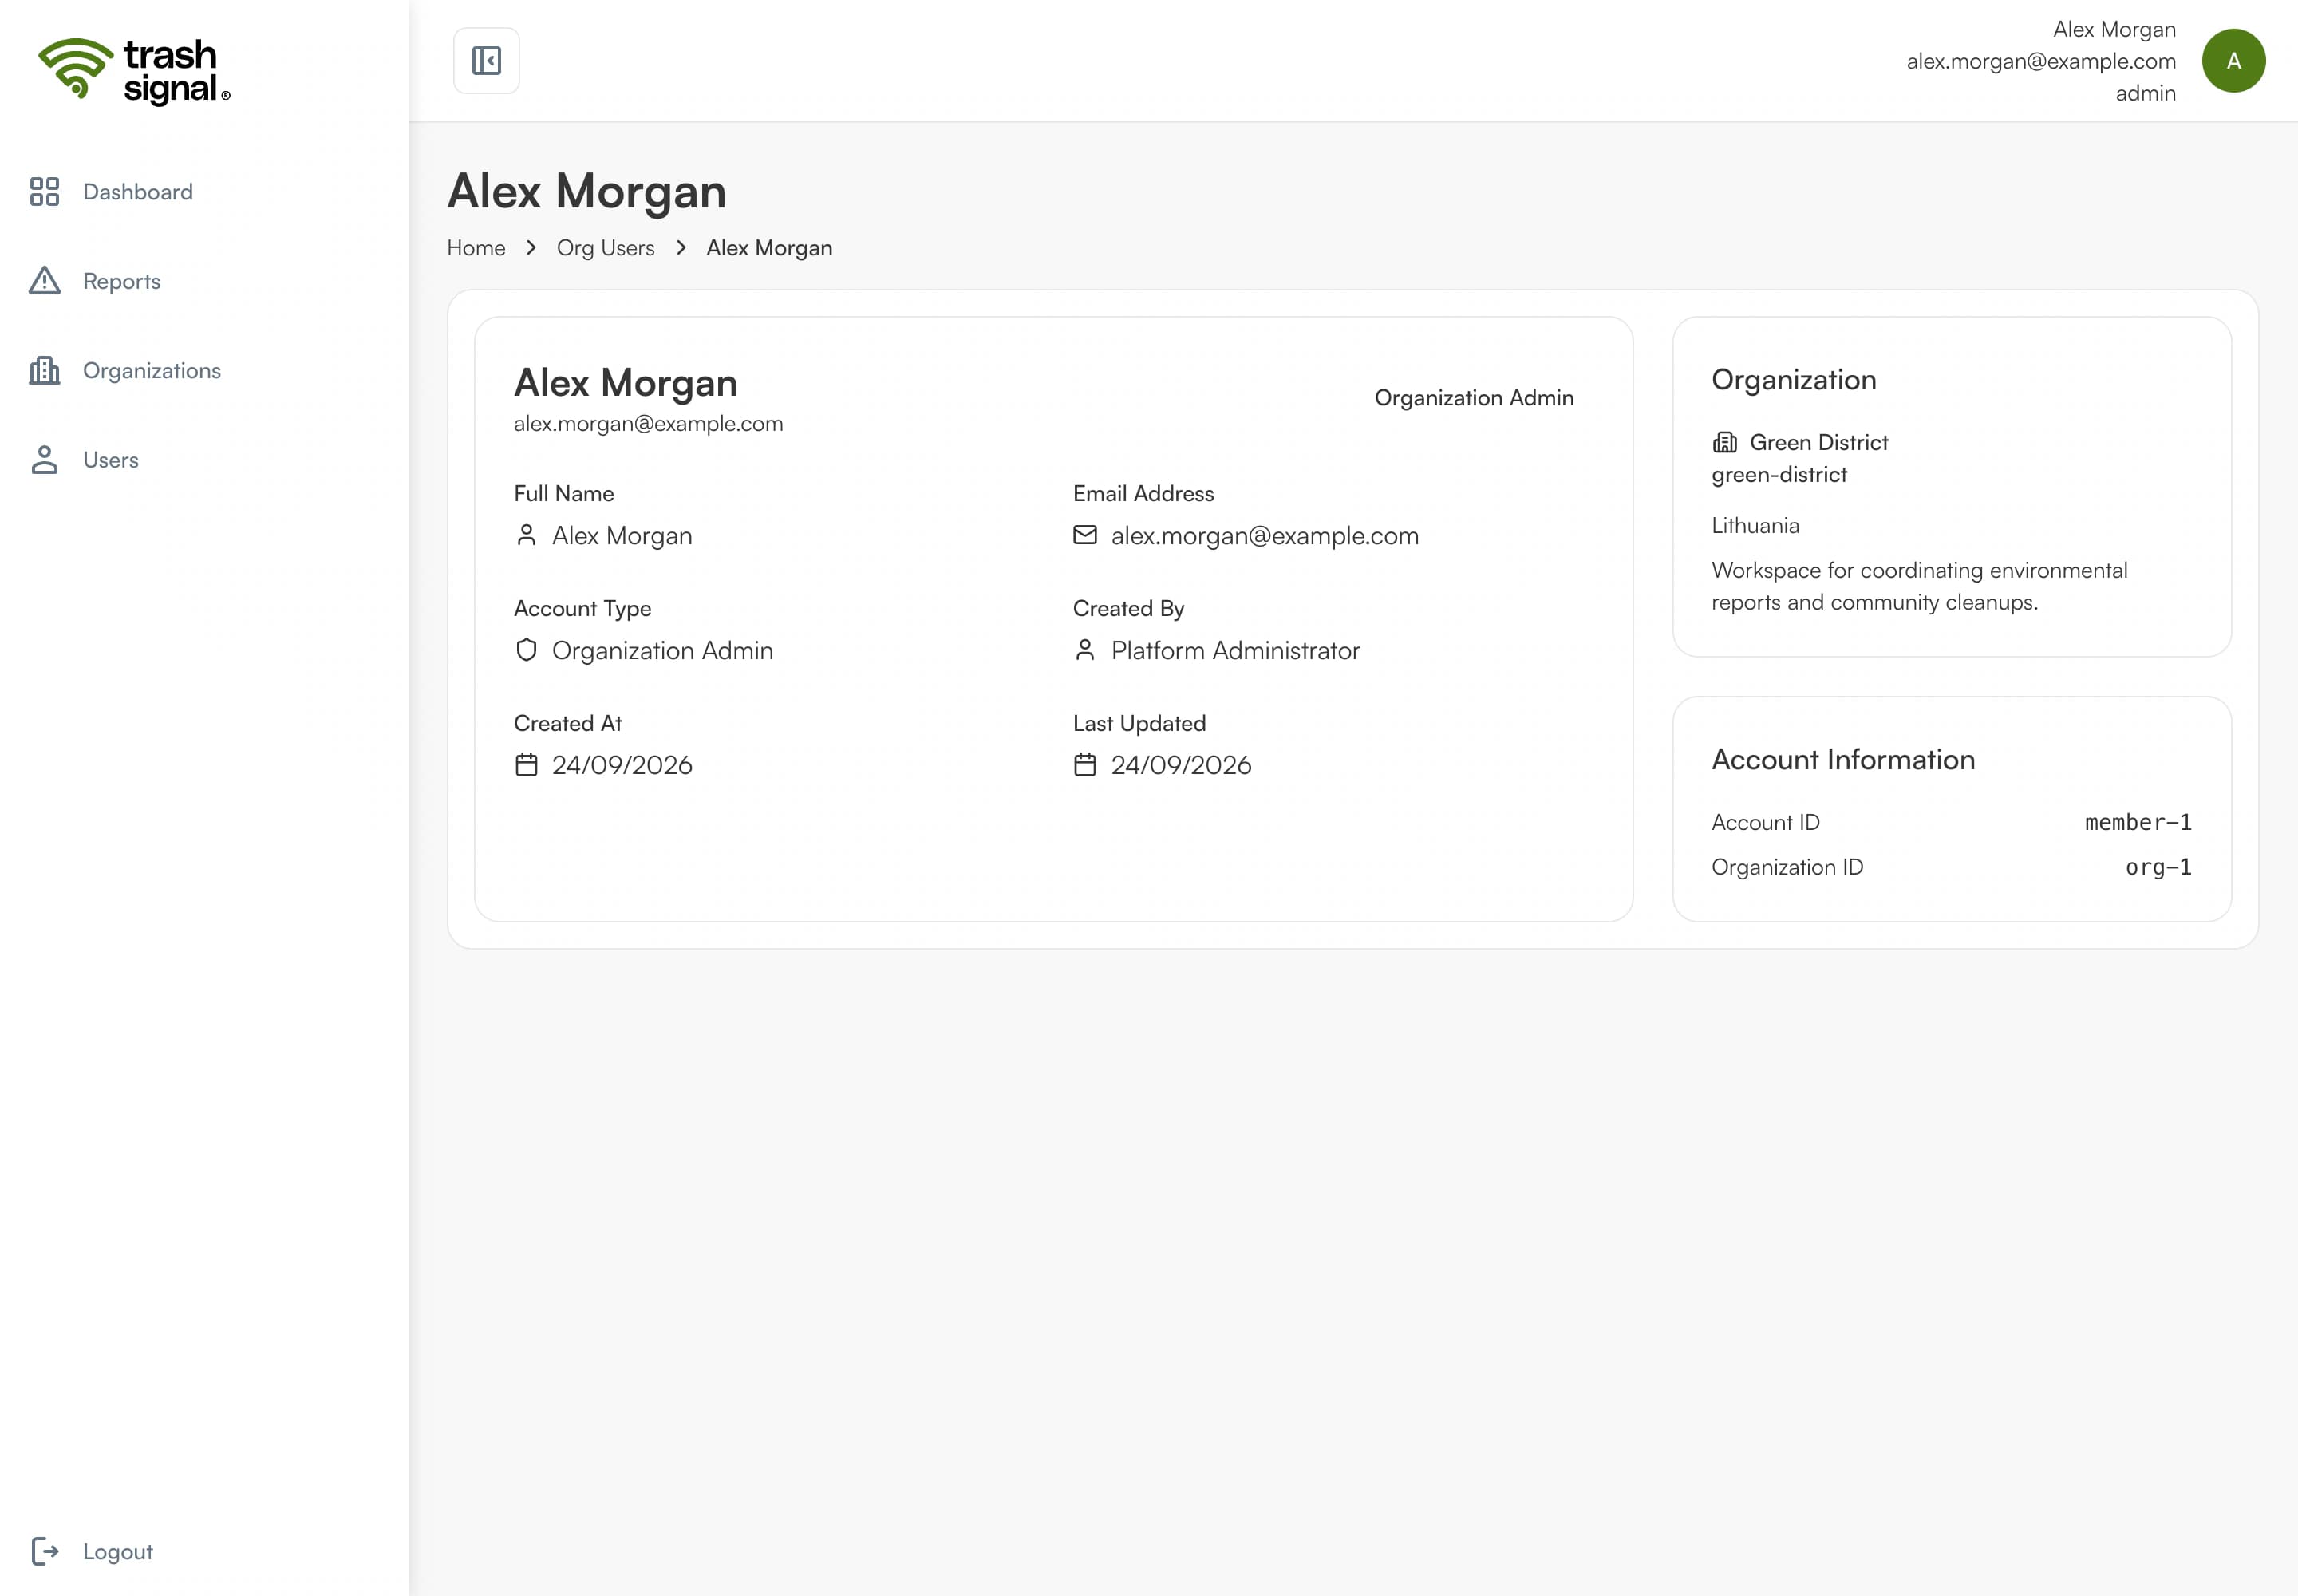Screen dimensions: 2298x1596
Task: Click the Logout arrow icon
Action: click(x=44, y=1551)
